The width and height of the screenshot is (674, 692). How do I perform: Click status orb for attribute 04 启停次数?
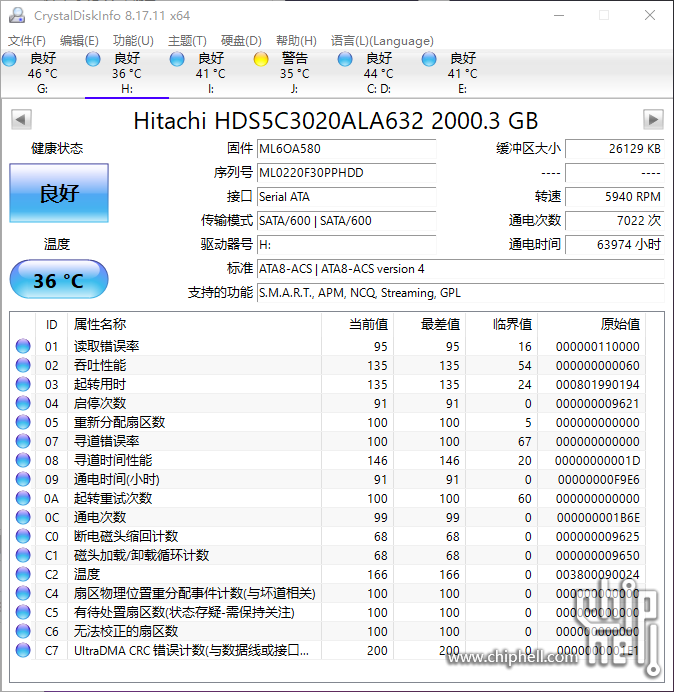[23, 403]
